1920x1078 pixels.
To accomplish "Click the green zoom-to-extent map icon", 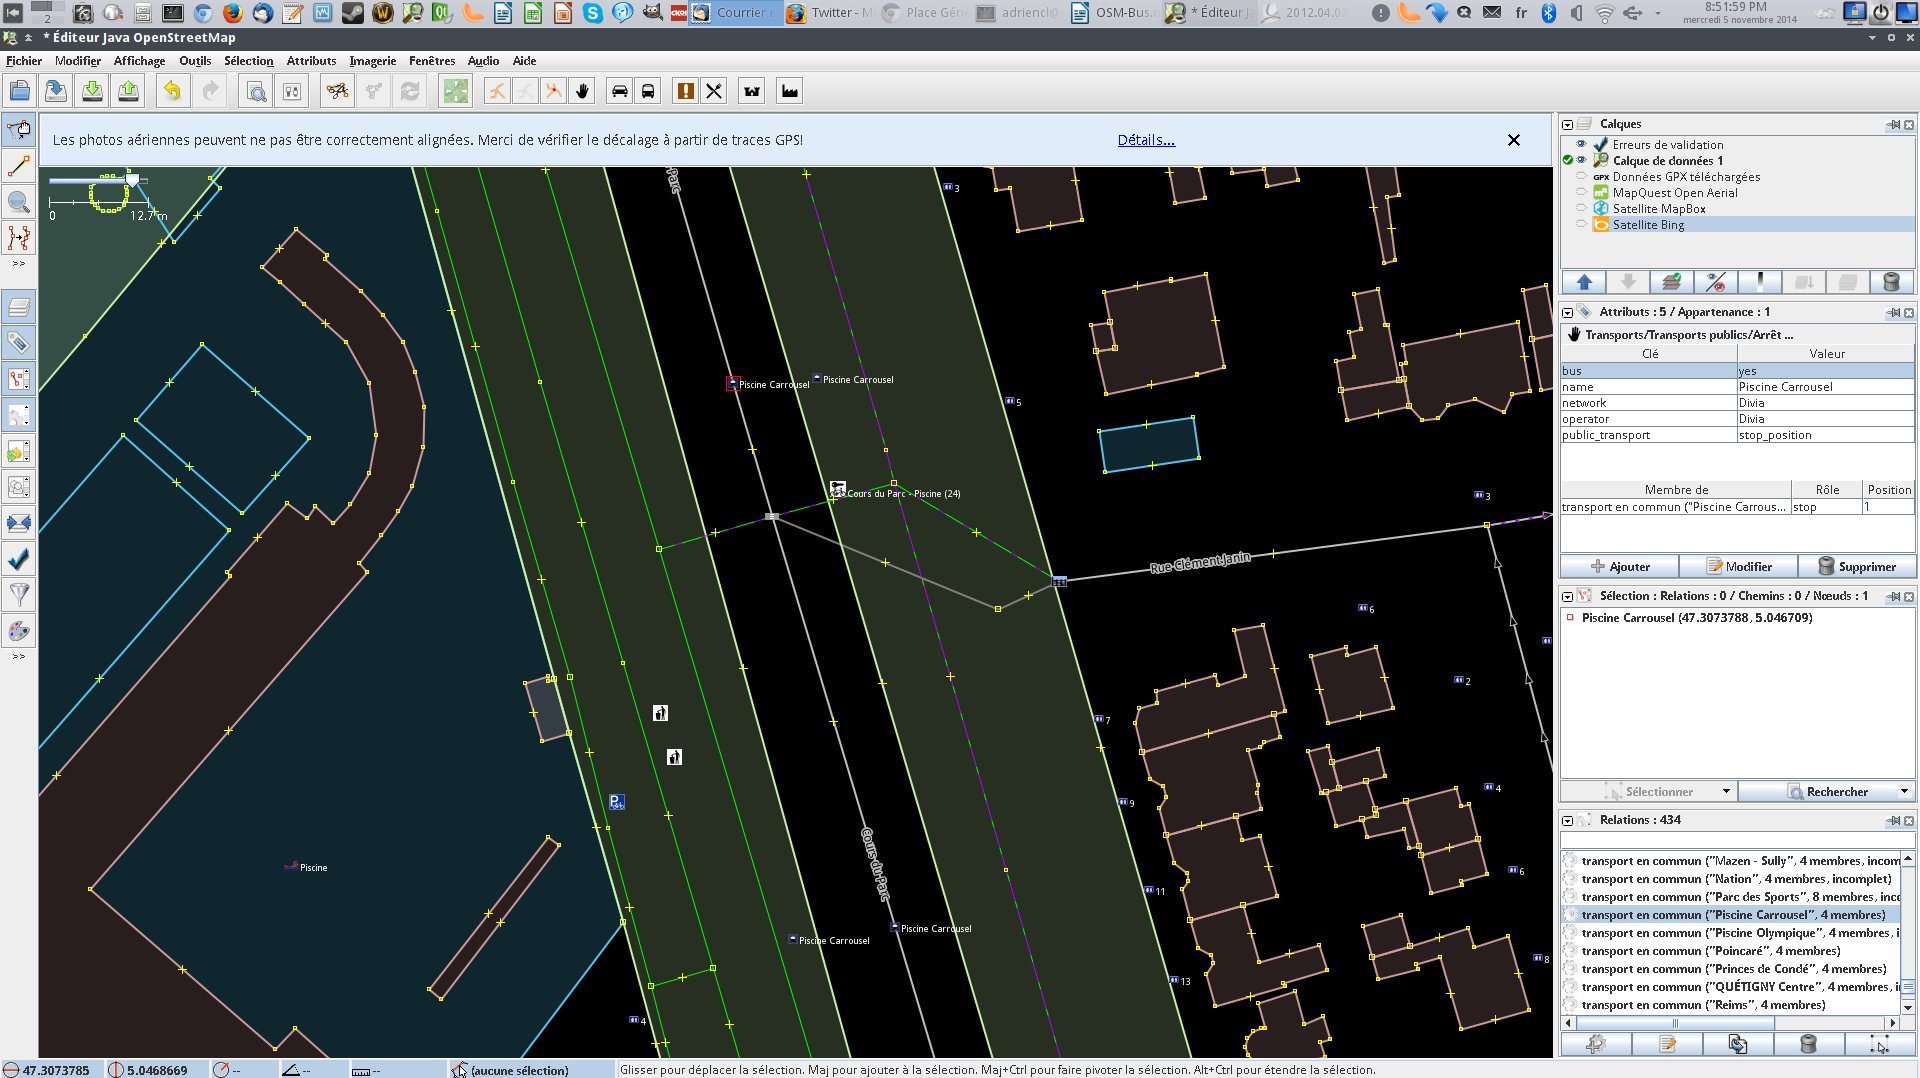I will click(455, 91).
